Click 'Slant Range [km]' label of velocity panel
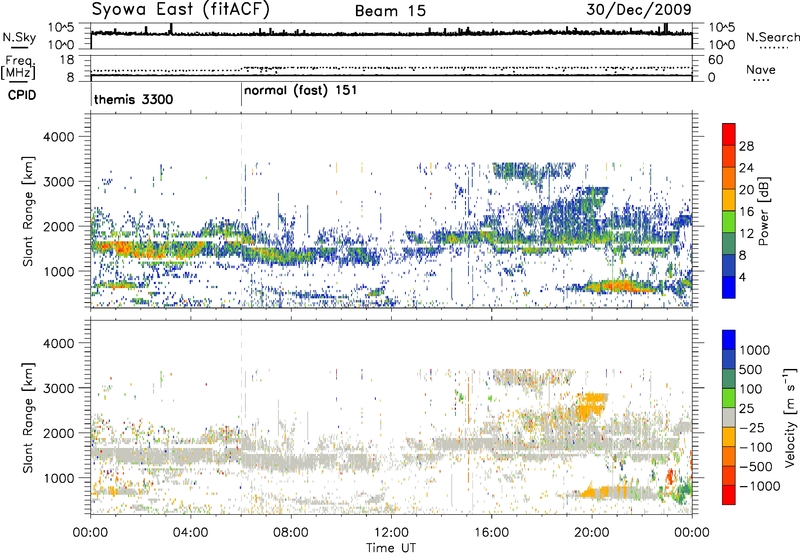This screenshot has height=554, width=800. pyautogui.click(x=28, y=418)
